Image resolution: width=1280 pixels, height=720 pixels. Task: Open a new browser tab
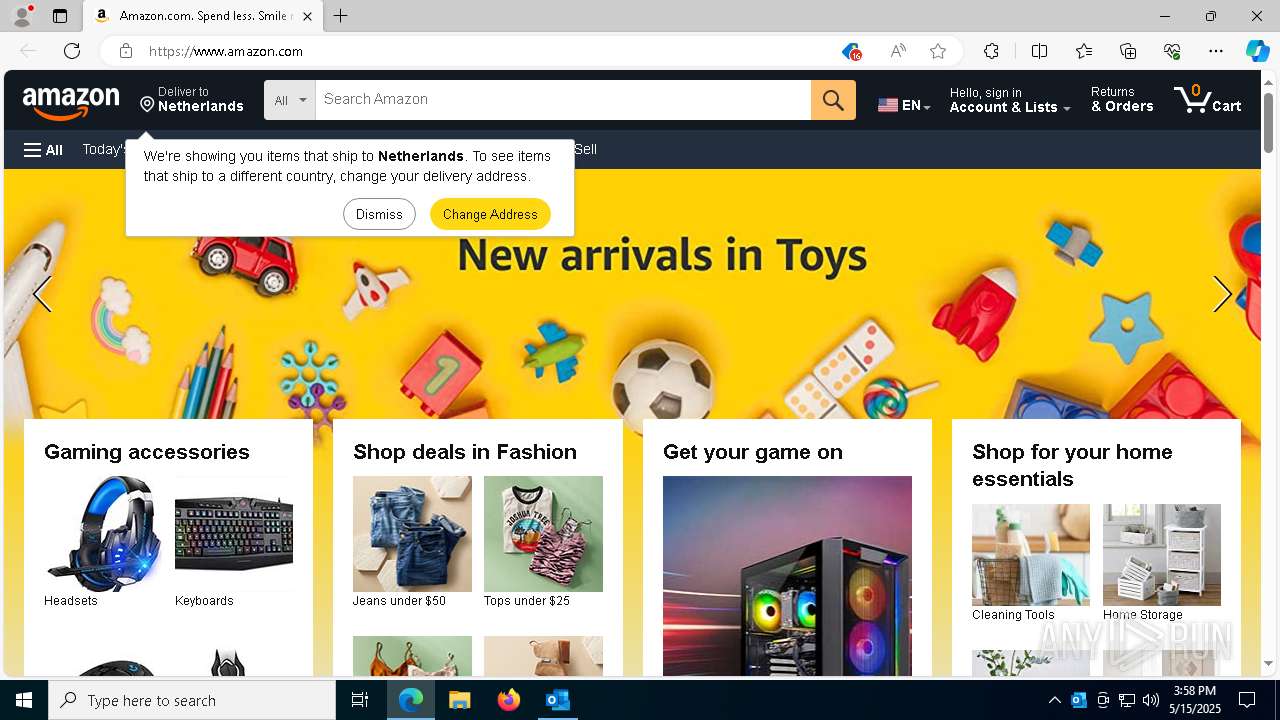pyautogui.click(x=341, y=16)
